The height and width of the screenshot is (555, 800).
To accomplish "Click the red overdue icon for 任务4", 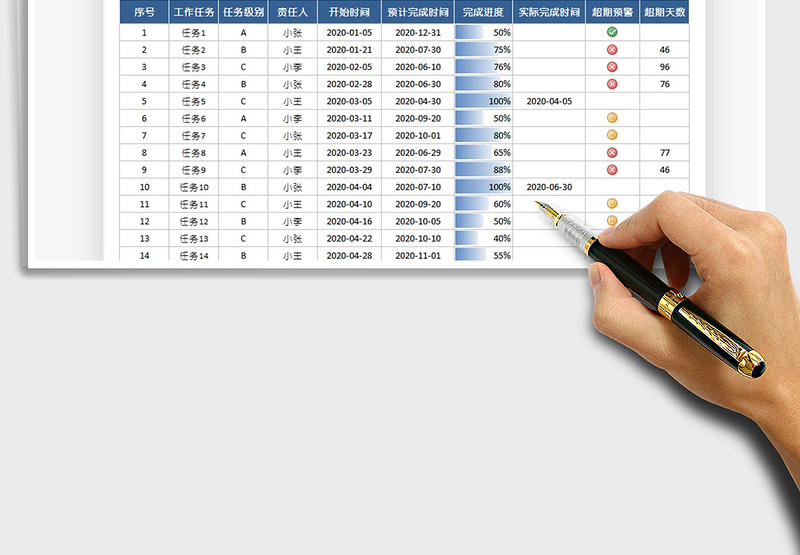I will point(612,84).
